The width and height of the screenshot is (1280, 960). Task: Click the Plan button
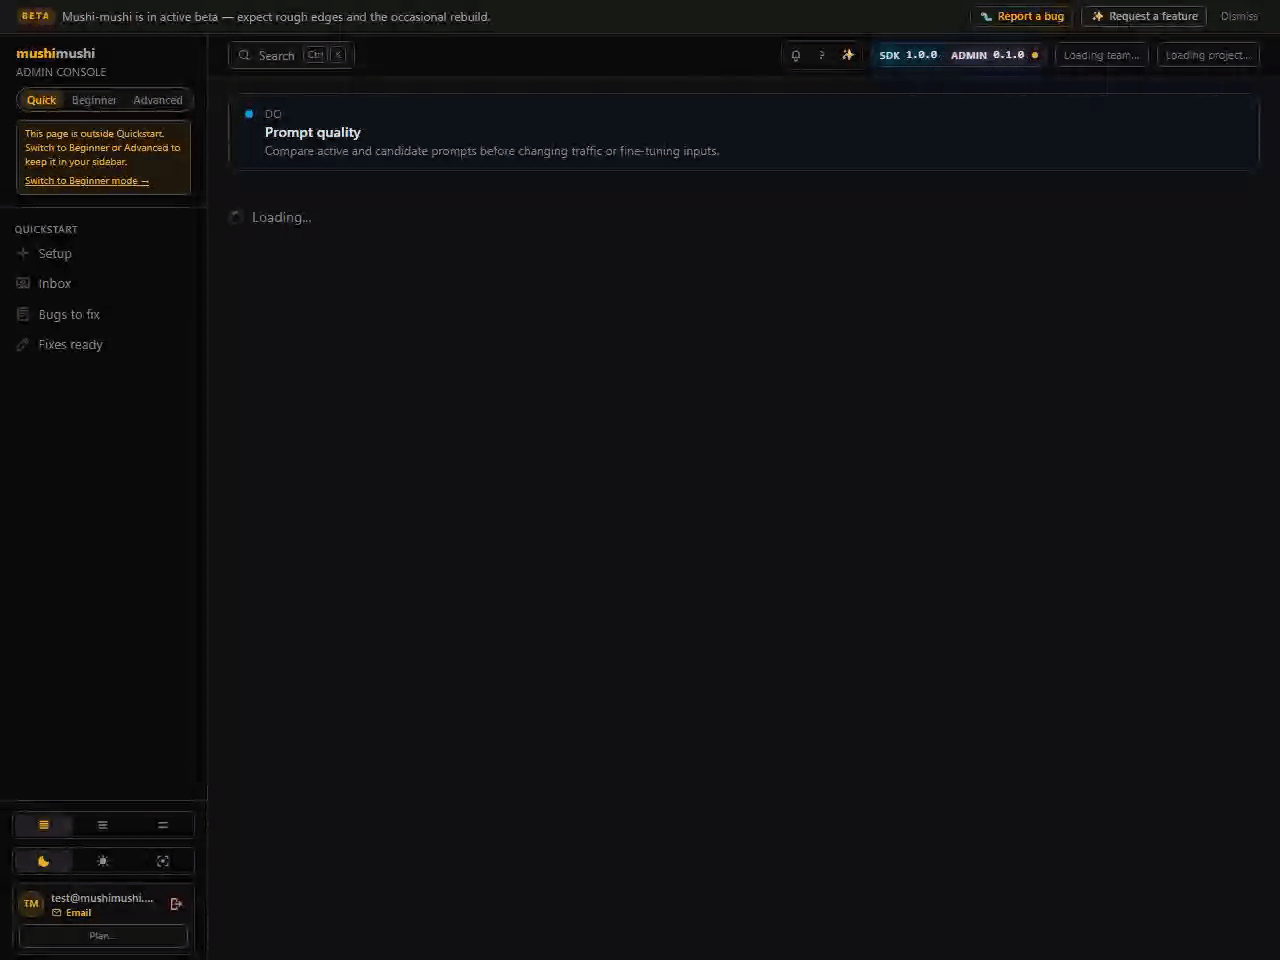tap(102, 936)
